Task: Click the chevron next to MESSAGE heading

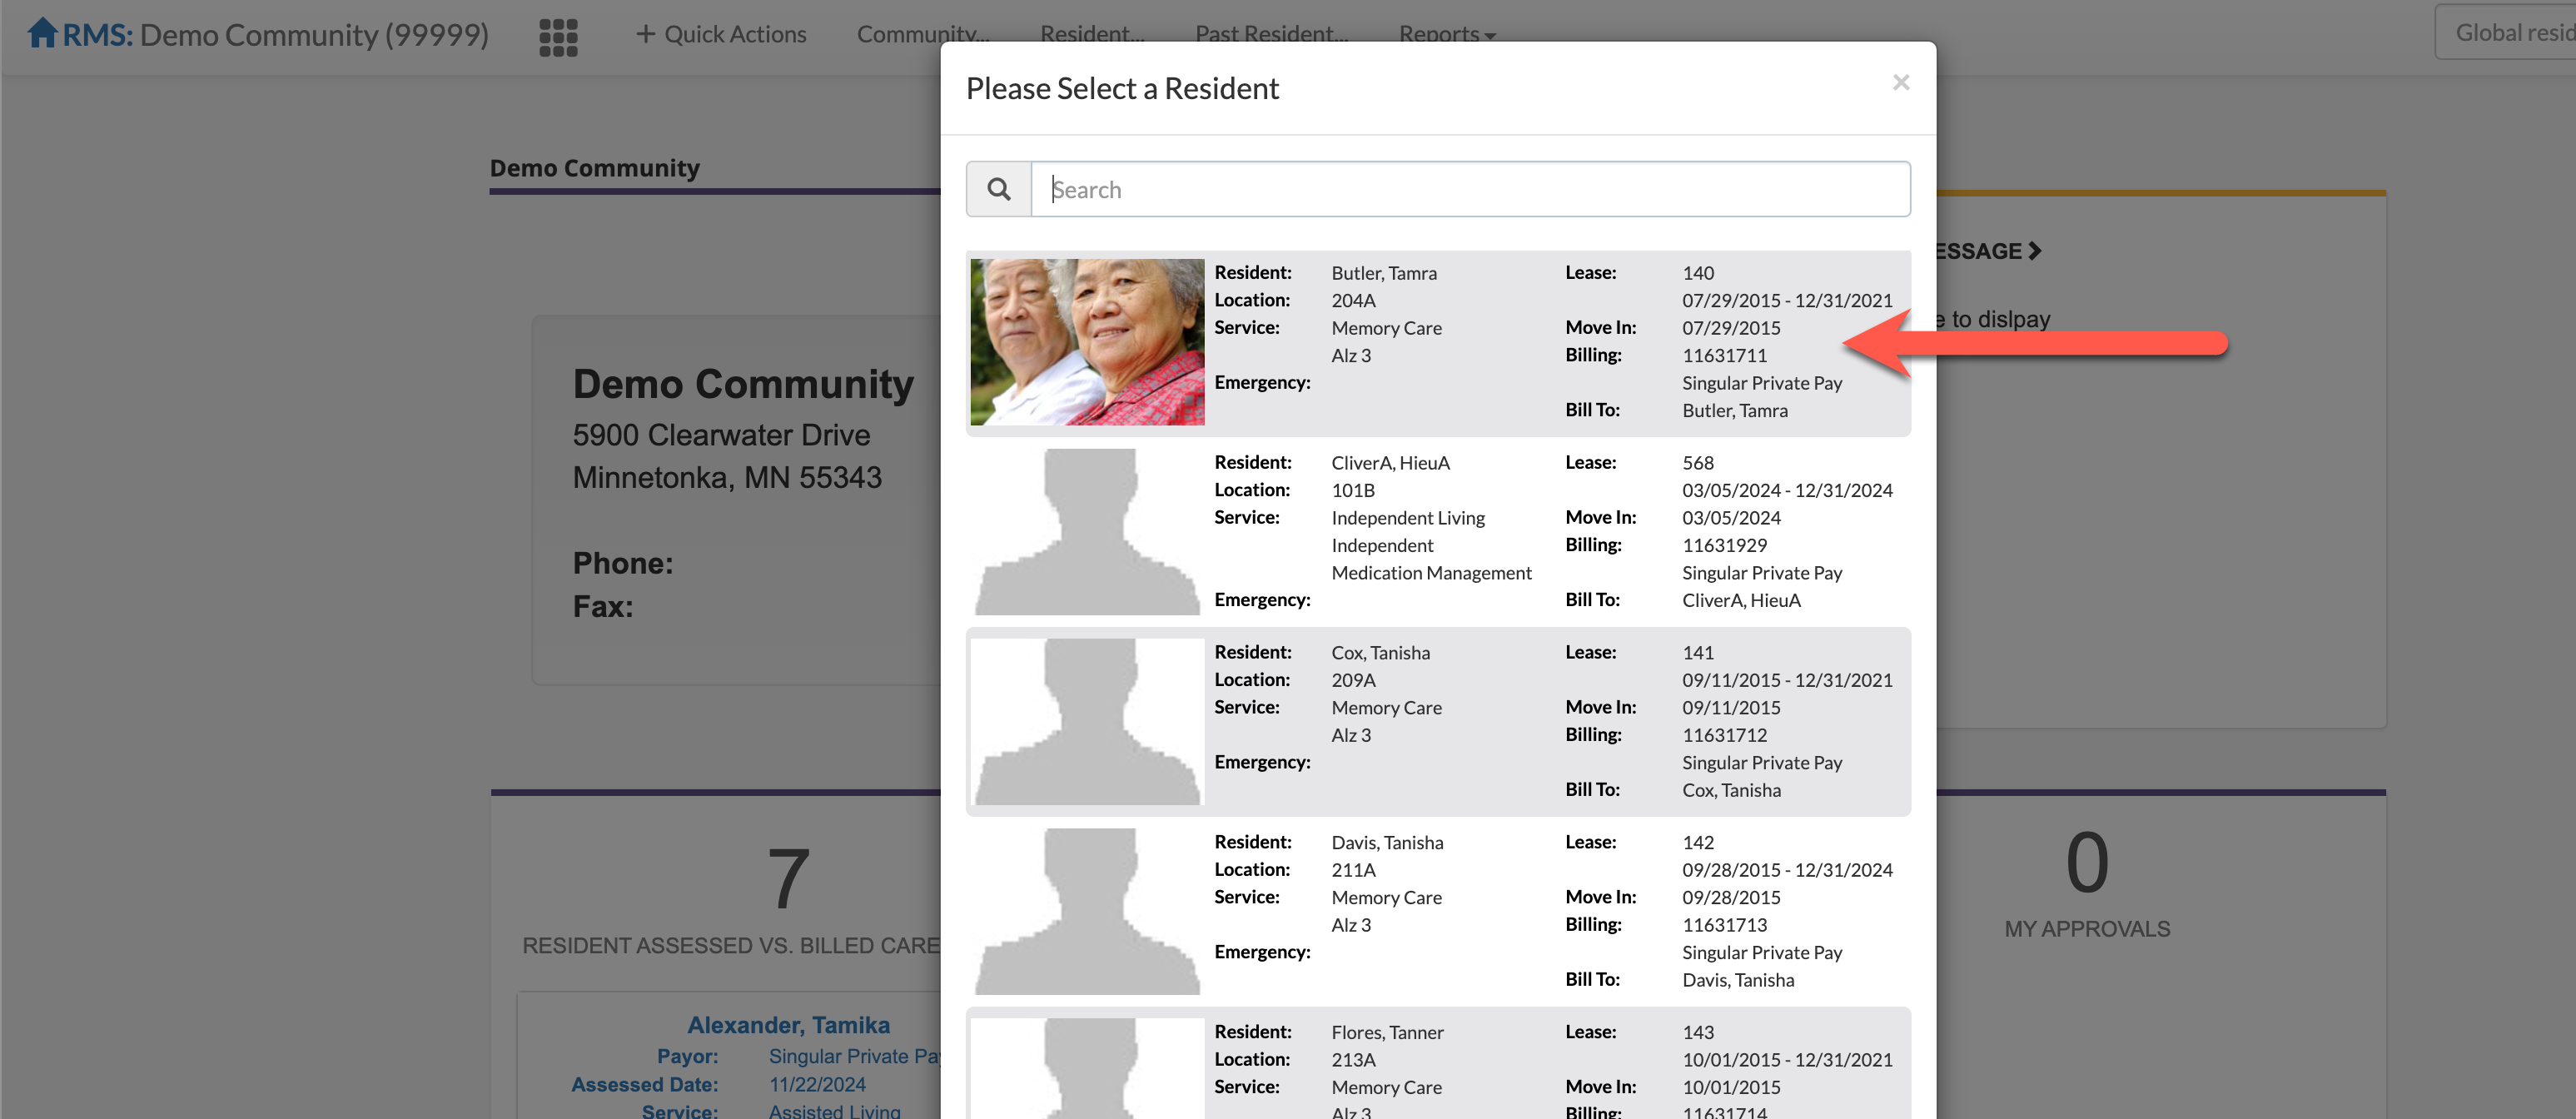Action: 2035,251
